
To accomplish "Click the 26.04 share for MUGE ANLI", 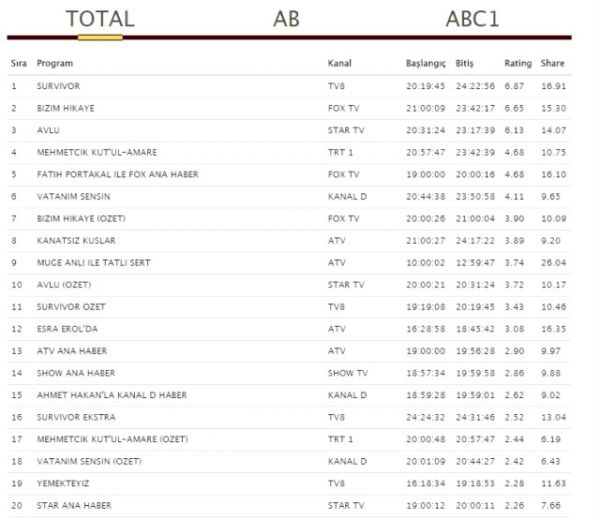I will click(553, 263).
